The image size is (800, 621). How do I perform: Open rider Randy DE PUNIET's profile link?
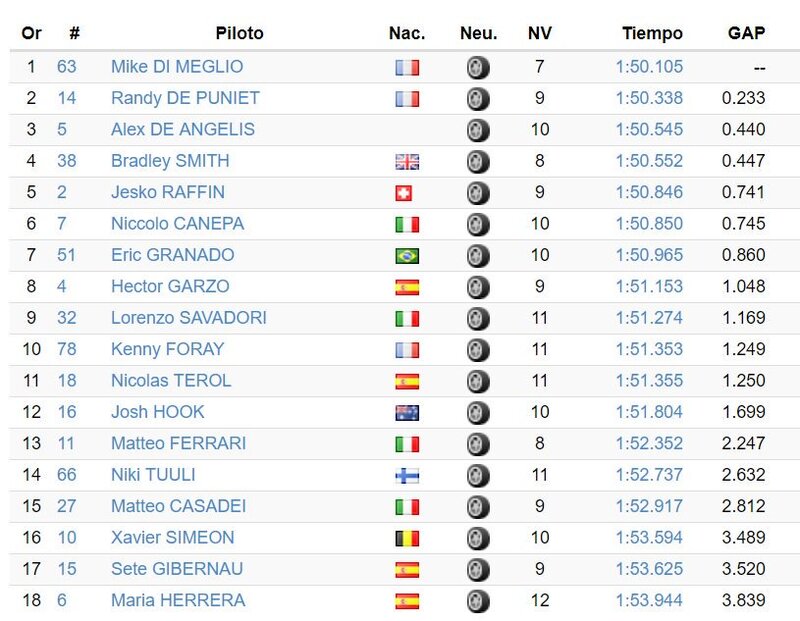point(185,98)
